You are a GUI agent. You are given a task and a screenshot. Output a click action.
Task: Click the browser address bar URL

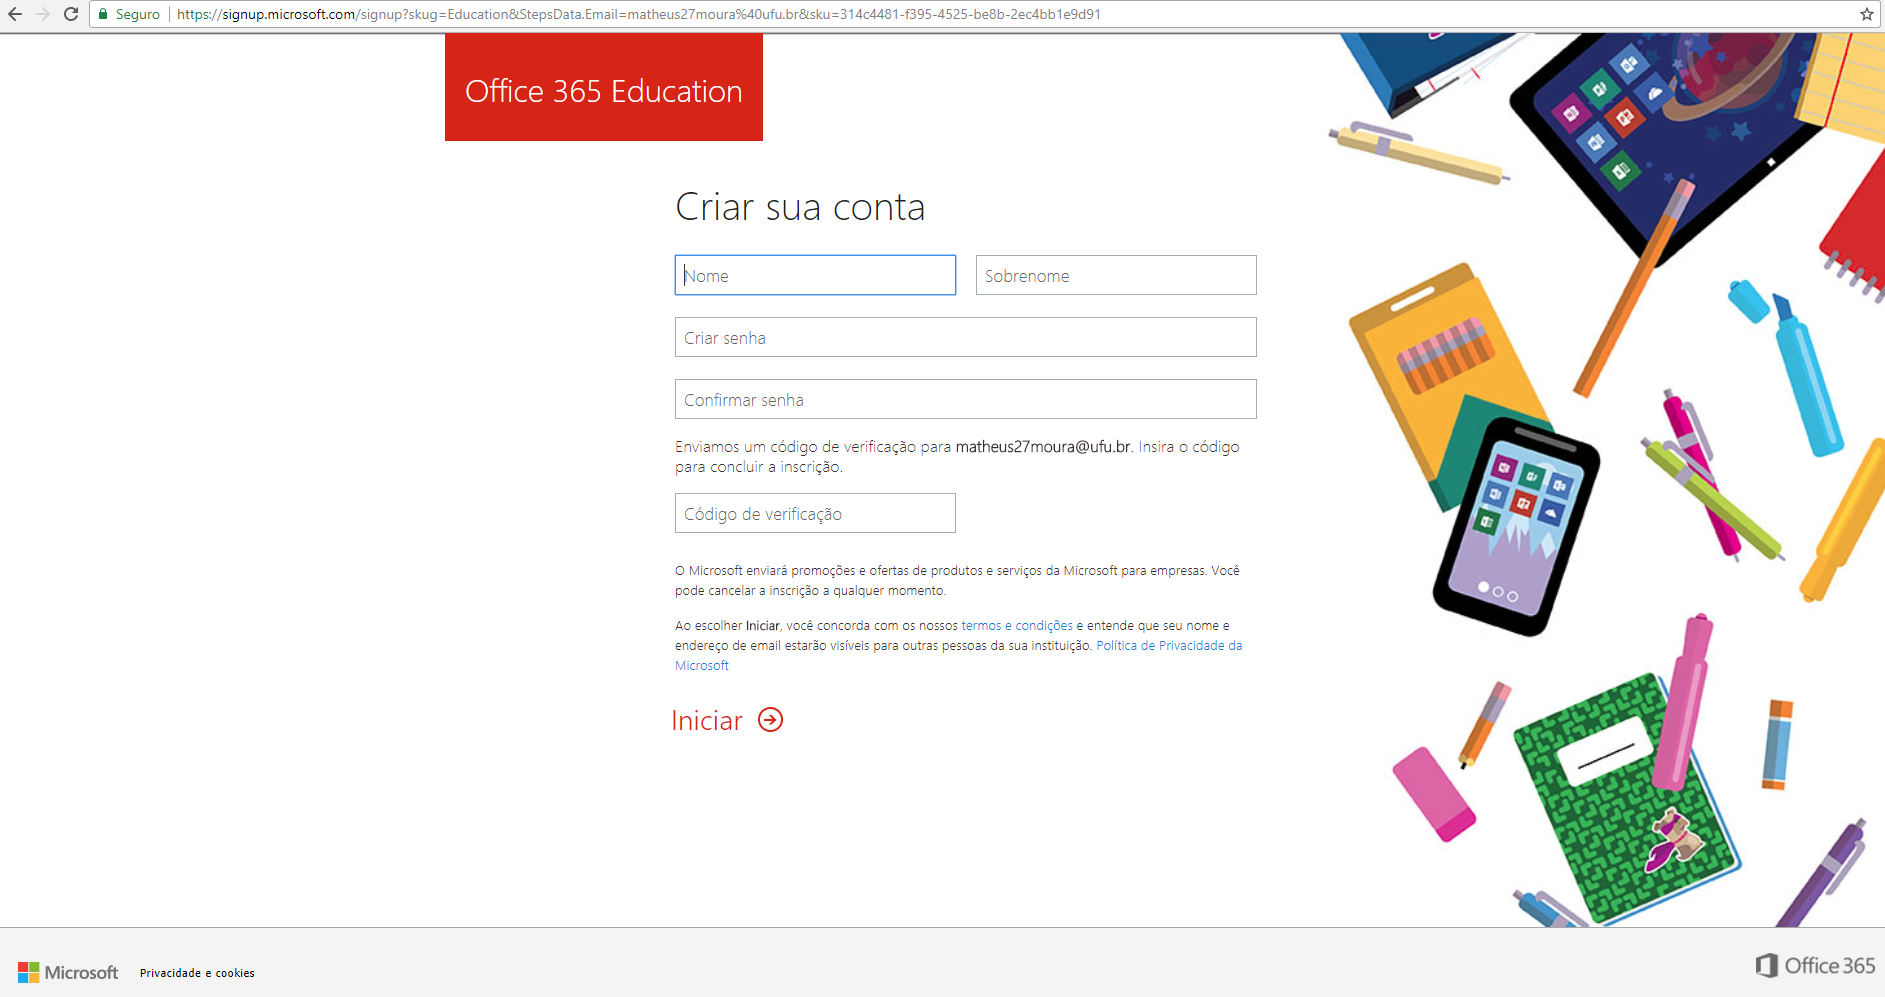(639, 14)
